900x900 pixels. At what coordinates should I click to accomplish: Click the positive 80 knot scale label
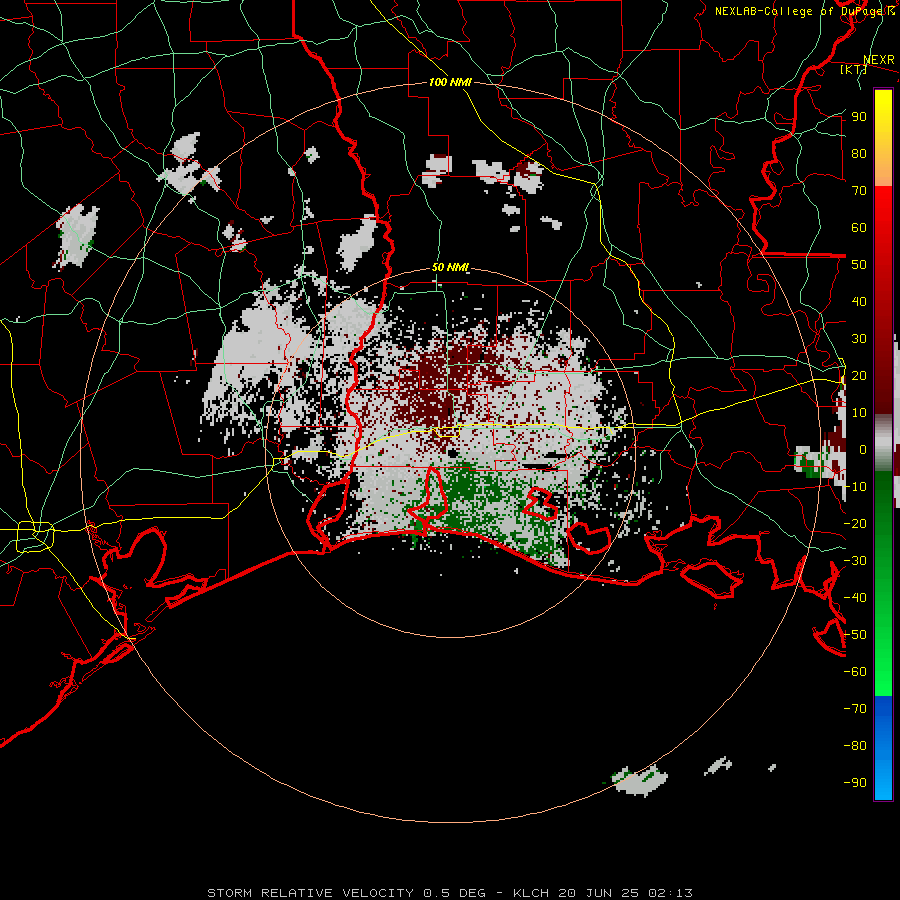[859, 153]
